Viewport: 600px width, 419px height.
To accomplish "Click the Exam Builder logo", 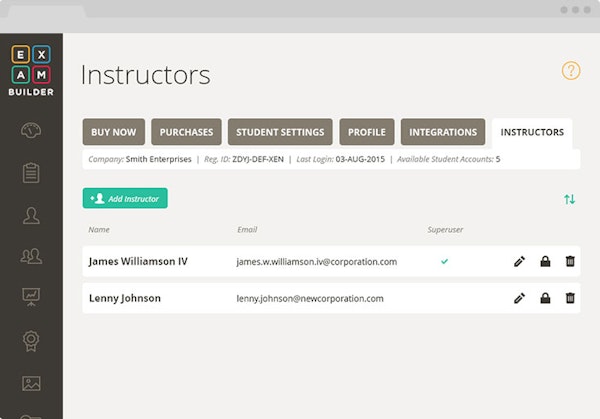I will 31,70.
